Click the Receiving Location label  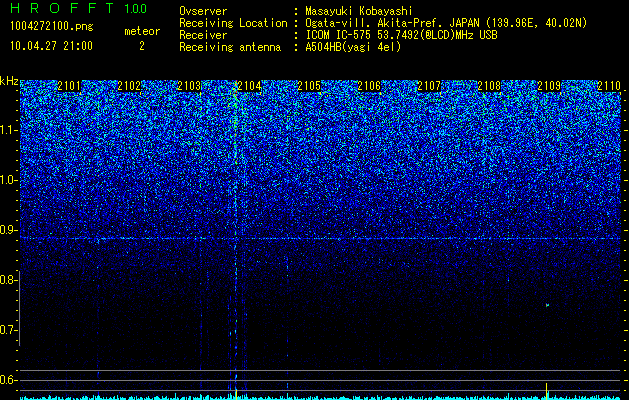[233, 23]
